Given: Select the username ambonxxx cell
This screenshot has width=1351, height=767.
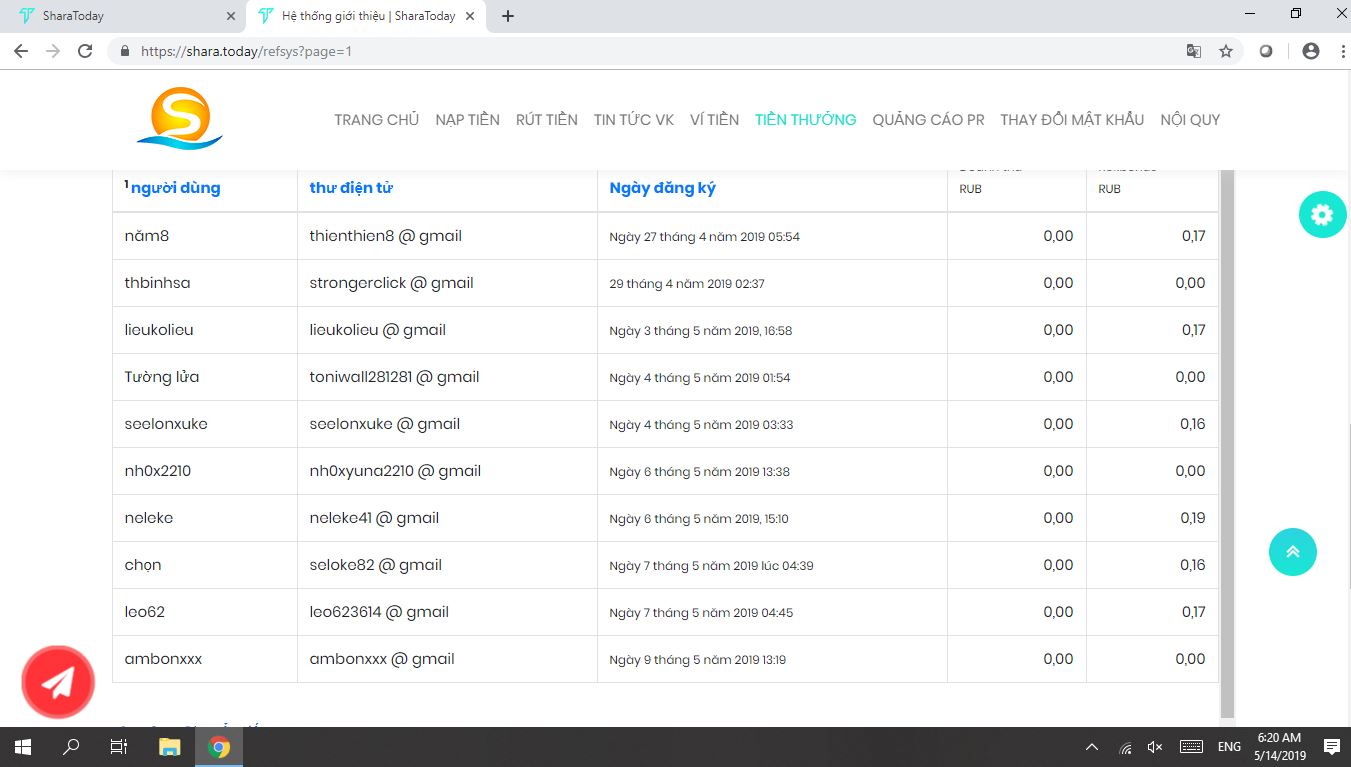Looking at the screenshot, I should point(204,659).
